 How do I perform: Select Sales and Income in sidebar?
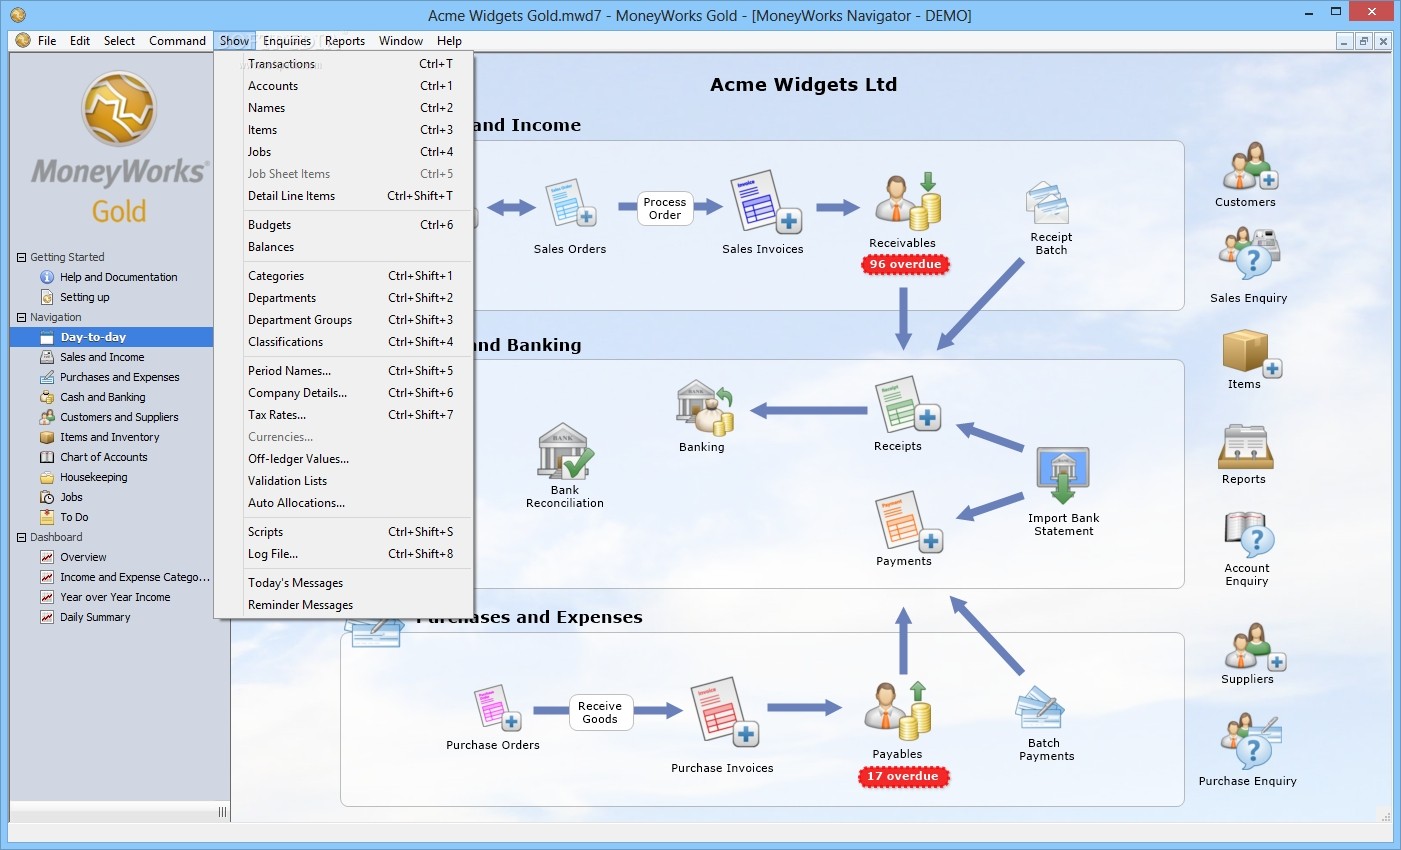coord(102,357)
